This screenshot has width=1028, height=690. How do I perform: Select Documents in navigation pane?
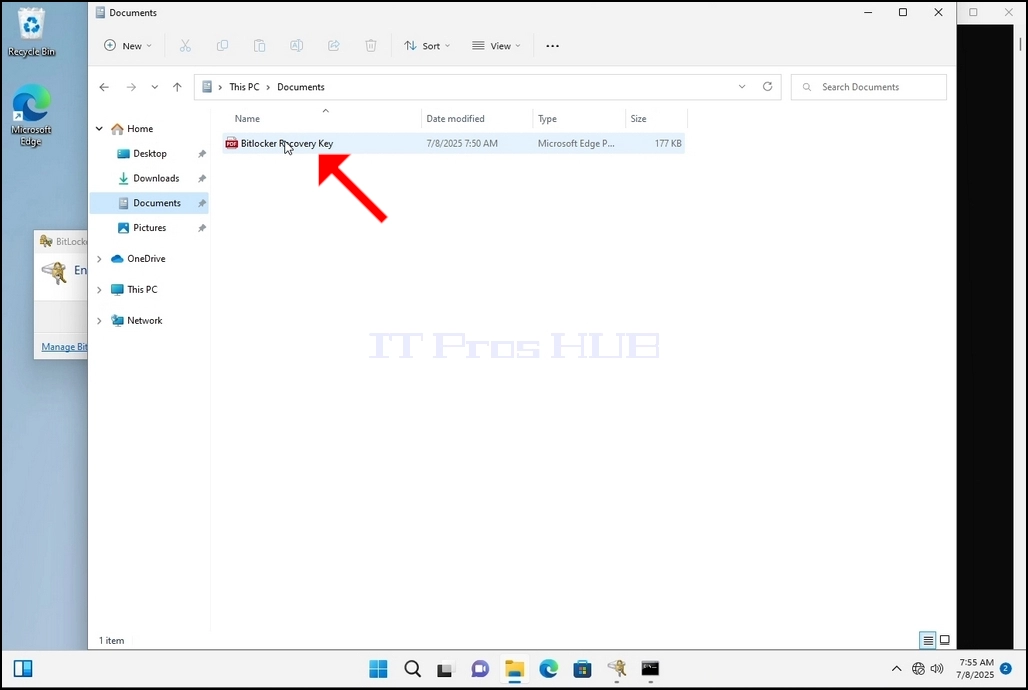coord(149,203)
